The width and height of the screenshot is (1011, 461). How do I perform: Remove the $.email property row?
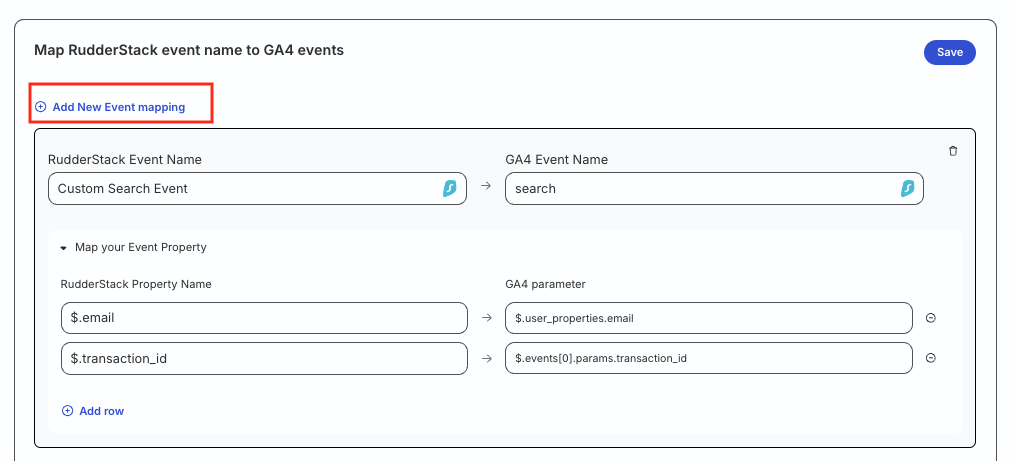[x=930, y=318]
